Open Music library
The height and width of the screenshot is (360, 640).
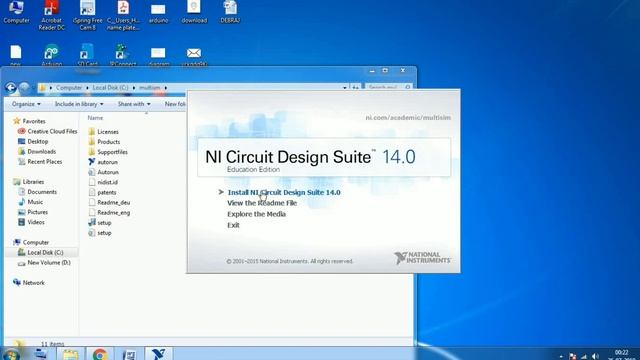point(31,202)
